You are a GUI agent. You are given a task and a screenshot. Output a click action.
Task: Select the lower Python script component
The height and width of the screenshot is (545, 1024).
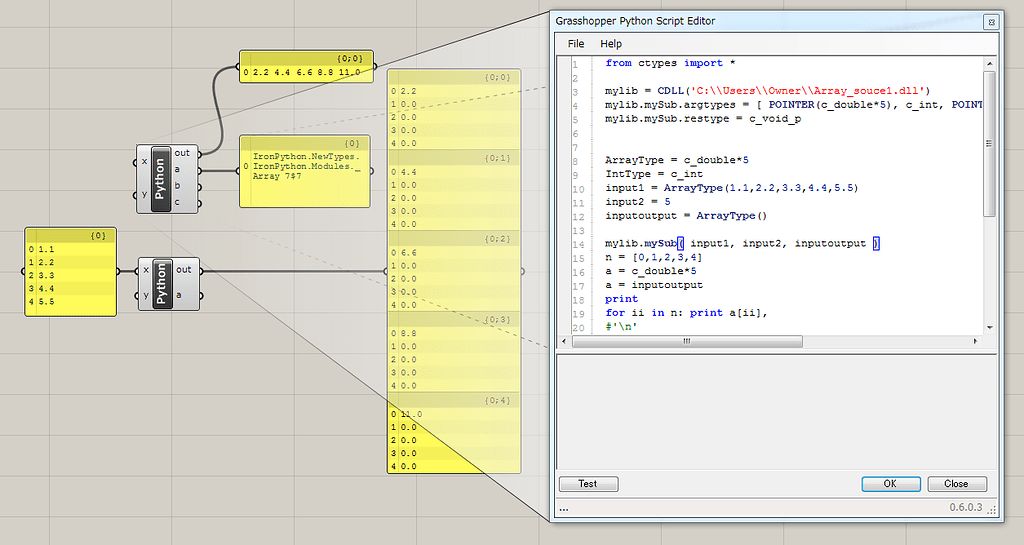(x=160, y=282)
